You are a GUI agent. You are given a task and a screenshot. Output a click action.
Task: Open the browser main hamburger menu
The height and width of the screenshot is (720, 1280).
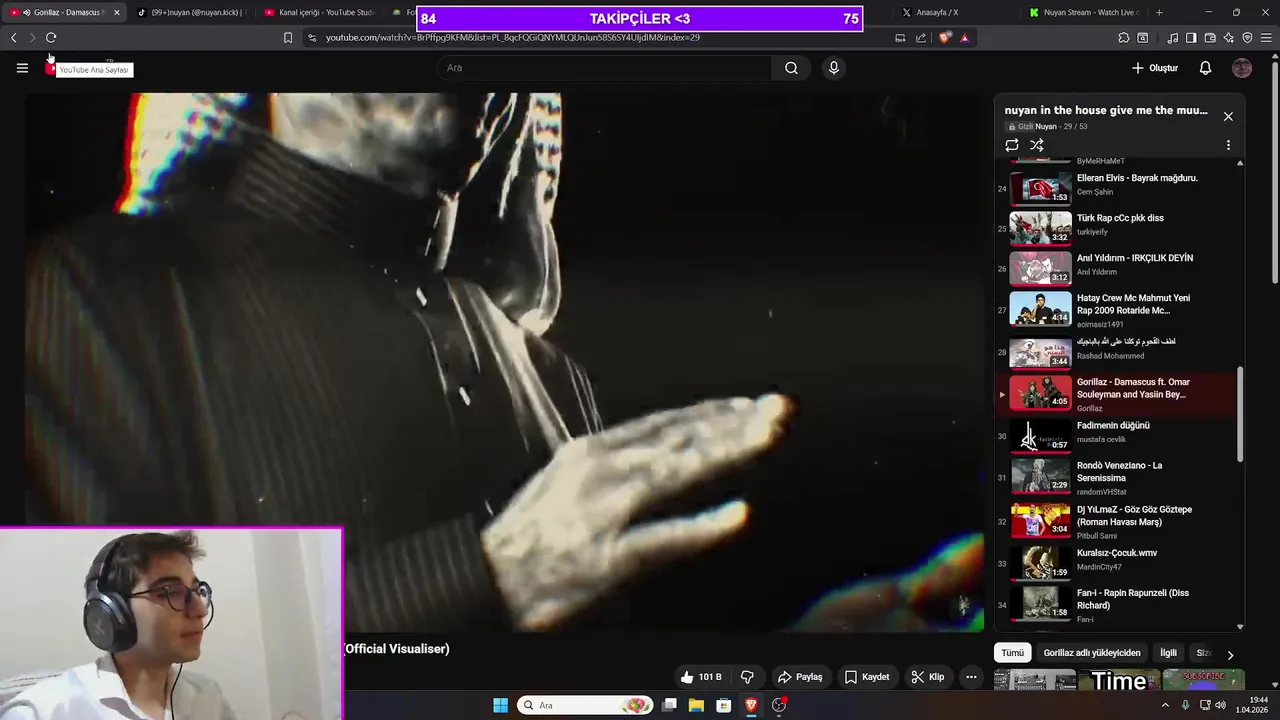pyautogui.click(x=1267, y=38)
